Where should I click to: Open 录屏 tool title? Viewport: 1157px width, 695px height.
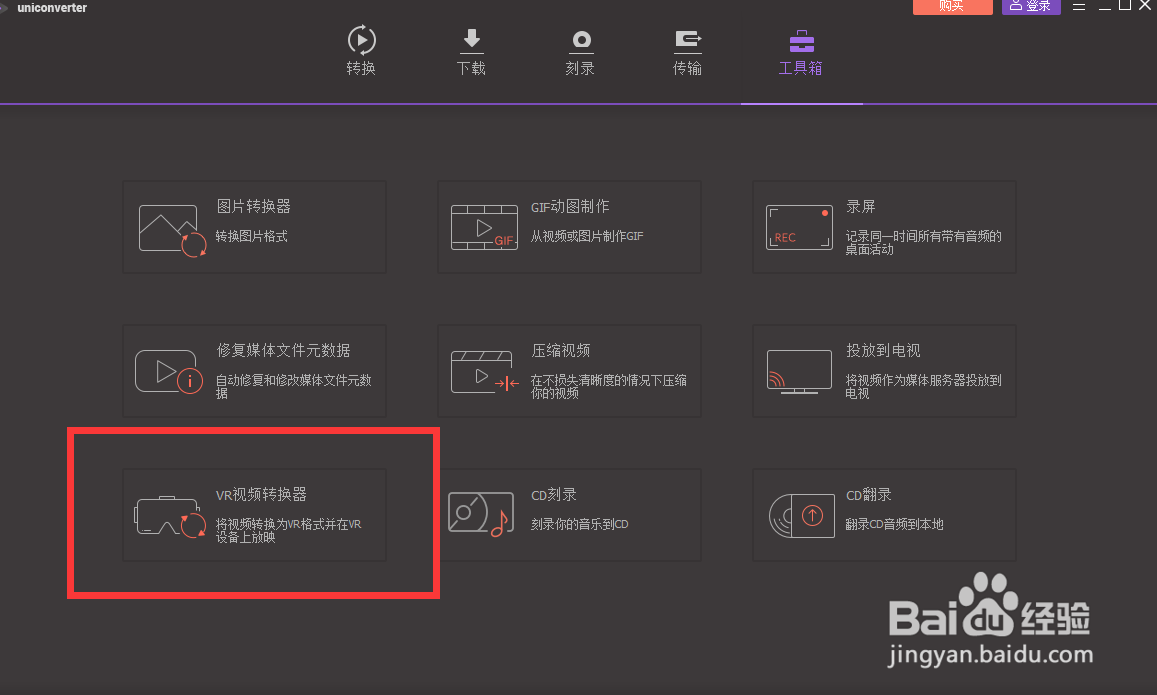point(860,207)
